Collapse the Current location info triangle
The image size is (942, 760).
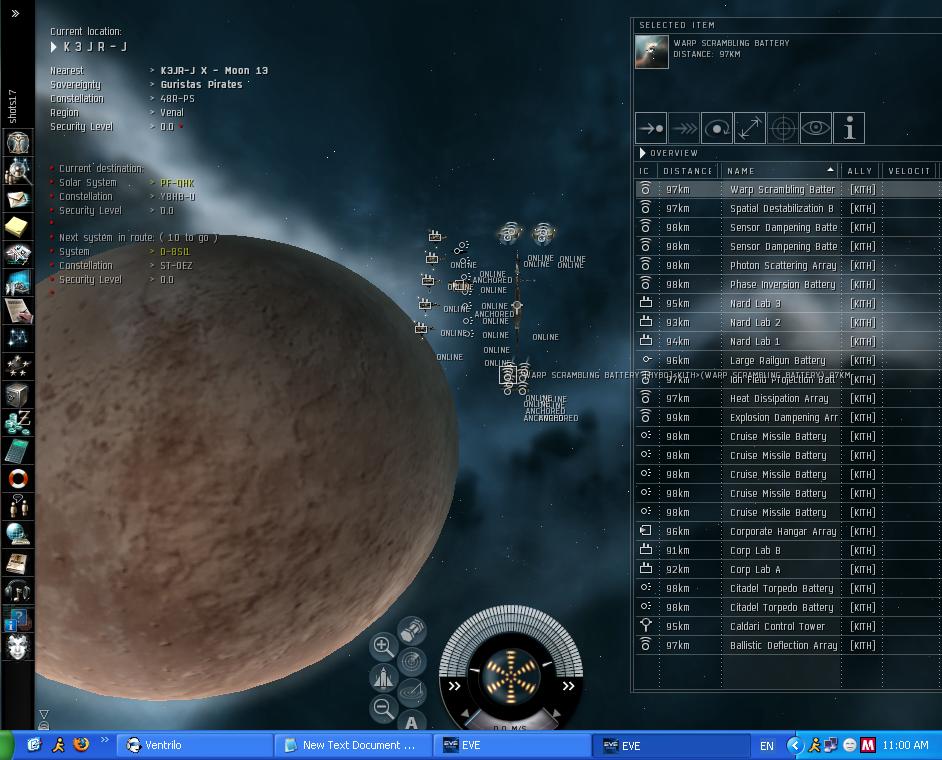(x=53, y=47)
